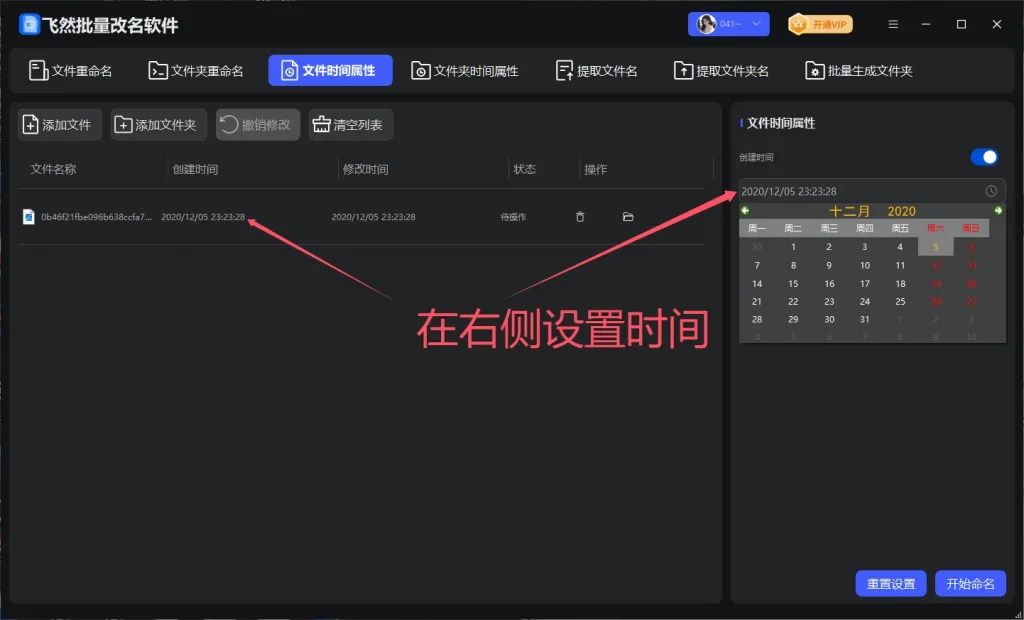Switch to 提取文件夹名 tab
1024x620 pixels.
click(x=722, y=71)
